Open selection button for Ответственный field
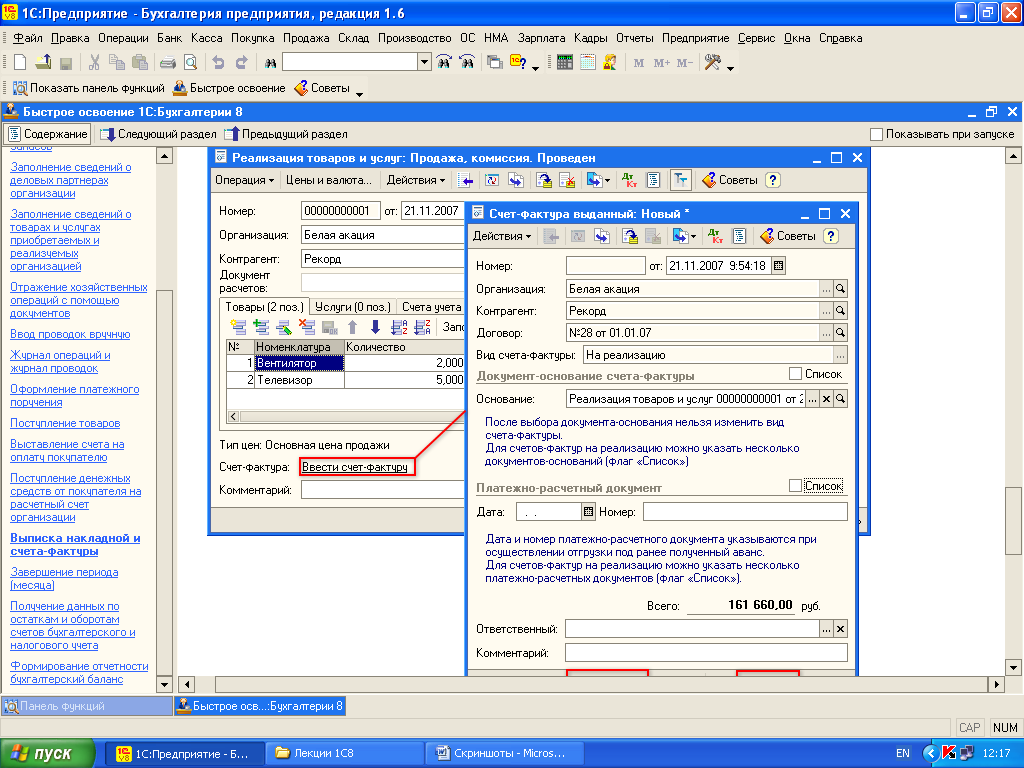This screenshot has width=1024, height=768. pos(826,629)
